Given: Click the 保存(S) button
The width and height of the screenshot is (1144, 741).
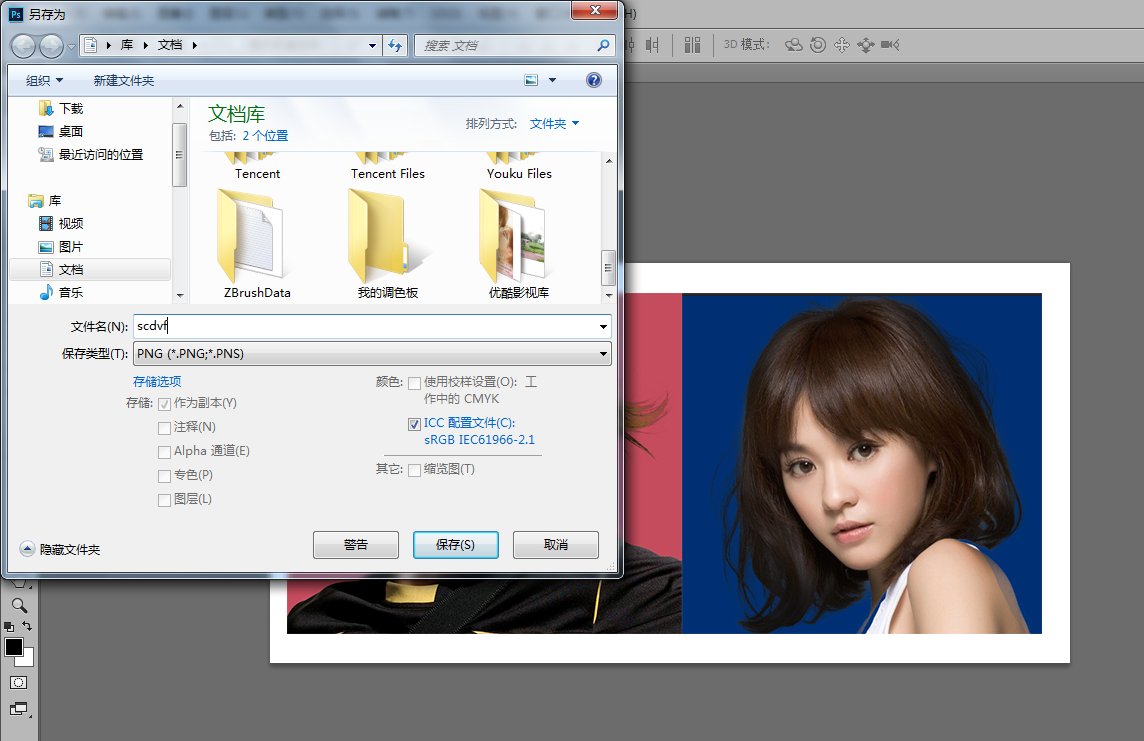Looking at the screenshot, I should click(x=455, y=544).
